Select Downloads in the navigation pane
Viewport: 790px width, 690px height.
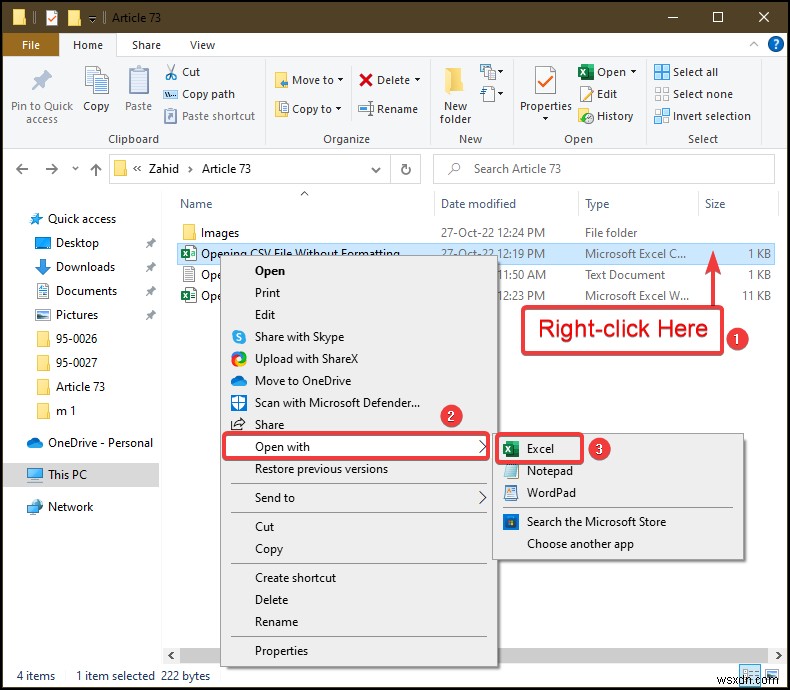point(85,267)
